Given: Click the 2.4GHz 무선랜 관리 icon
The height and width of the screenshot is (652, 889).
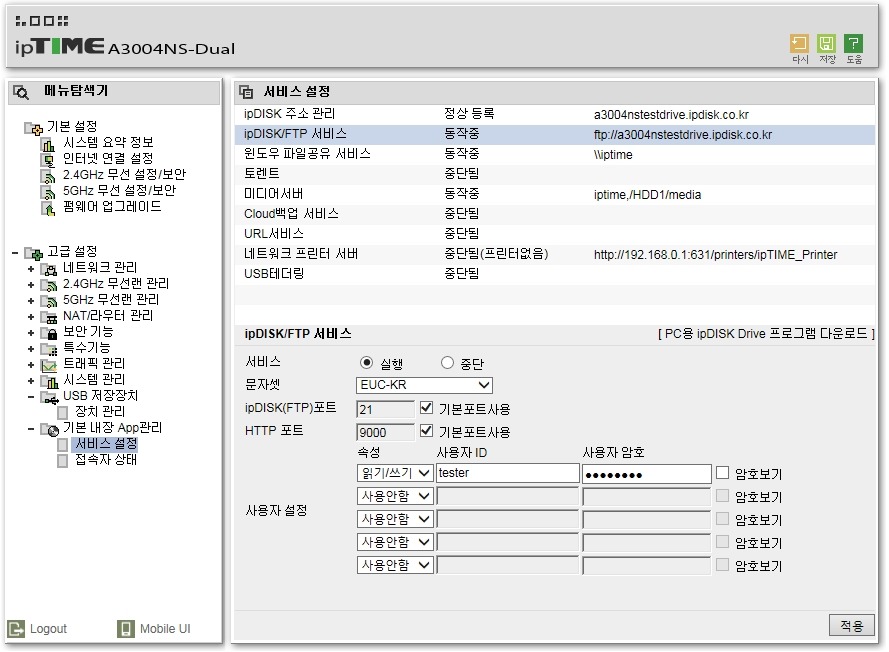Looking at the screenshot, I should click(x=49, y=285).
